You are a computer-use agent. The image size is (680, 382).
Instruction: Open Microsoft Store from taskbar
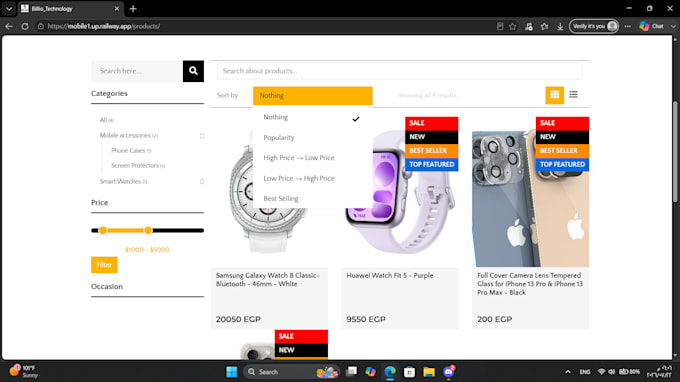pyautogui.click(x=409, y=372)
